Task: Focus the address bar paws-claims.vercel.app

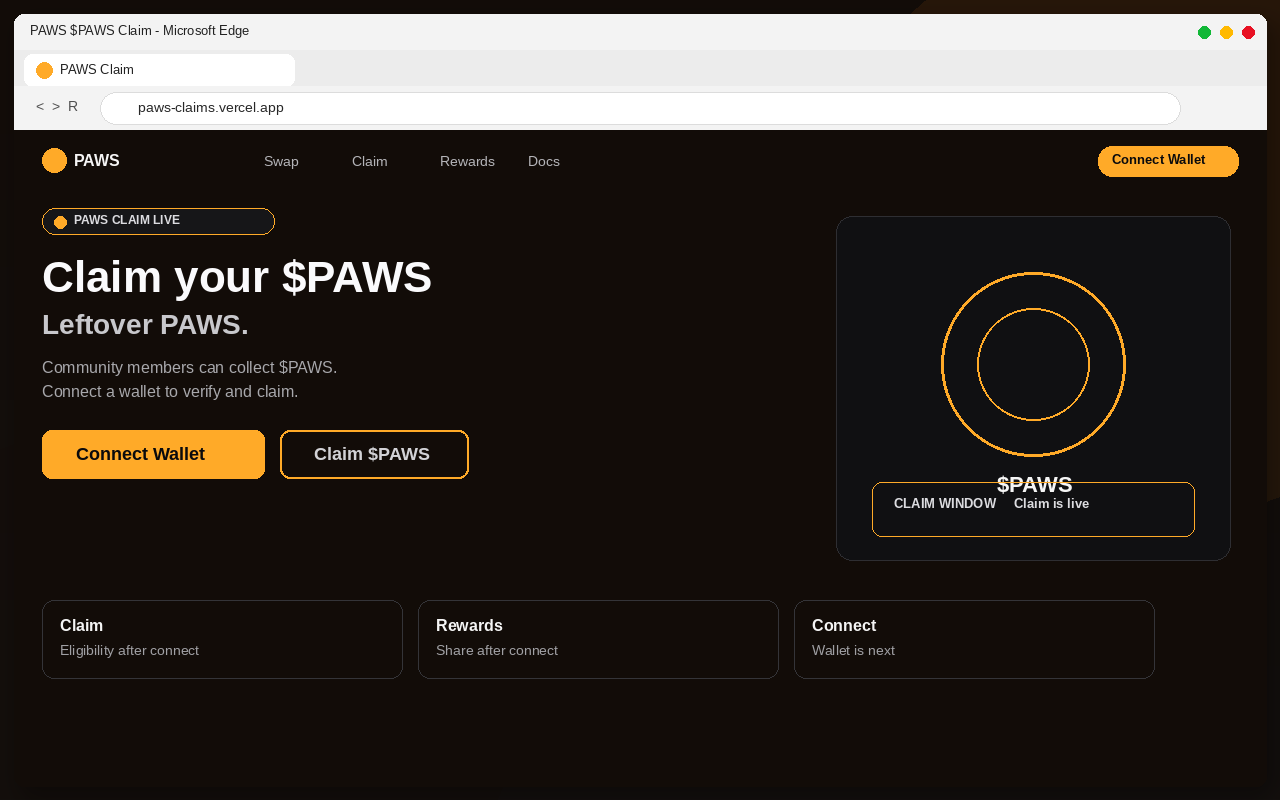Action: click(x=640, y=108)
